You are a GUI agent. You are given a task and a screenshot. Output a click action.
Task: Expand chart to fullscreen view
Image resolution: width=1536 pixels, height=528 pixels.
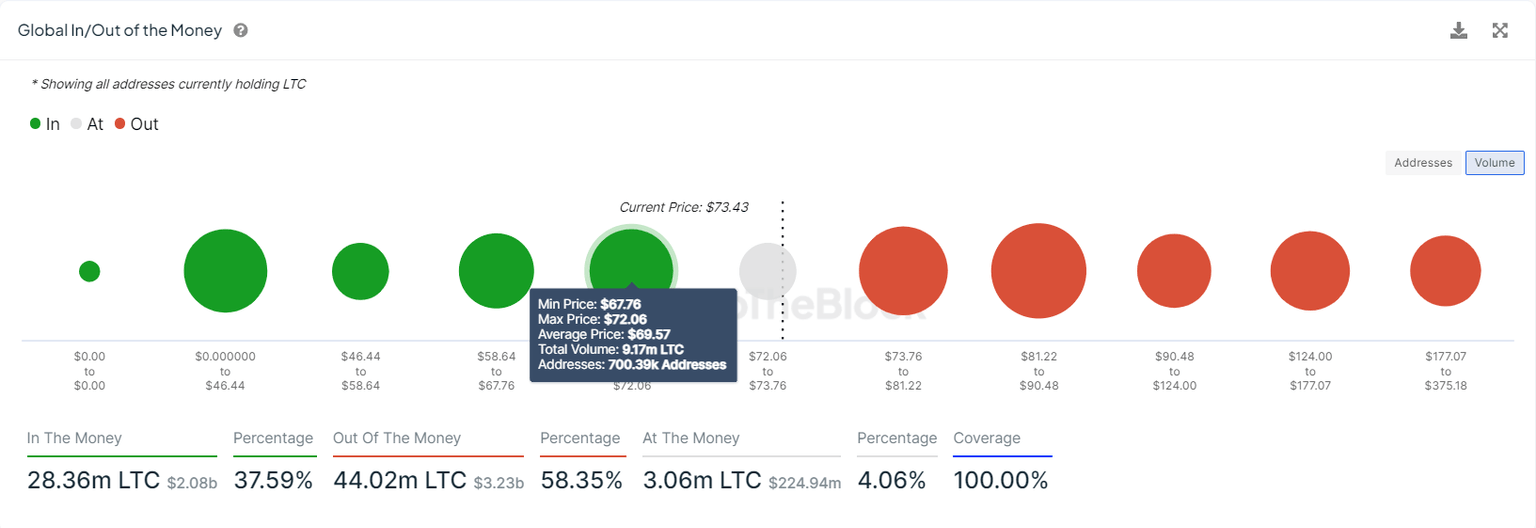(x=1500, y=30)
